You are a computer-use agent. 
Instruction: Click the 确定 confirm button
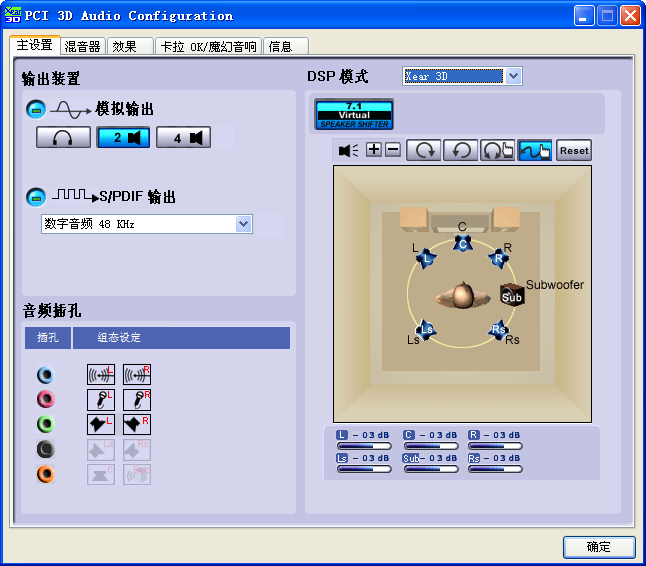pos(599,547)
